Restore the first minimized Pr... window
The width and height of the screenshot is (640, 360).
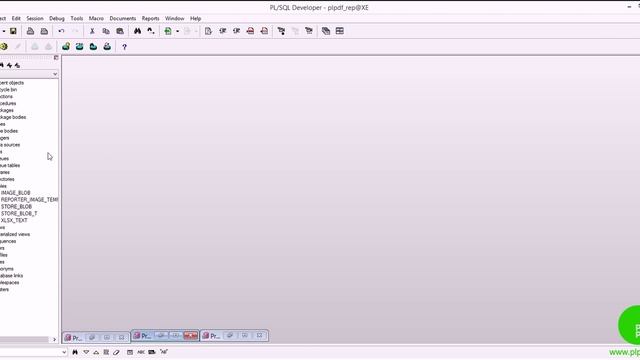(x=92, y=338)
